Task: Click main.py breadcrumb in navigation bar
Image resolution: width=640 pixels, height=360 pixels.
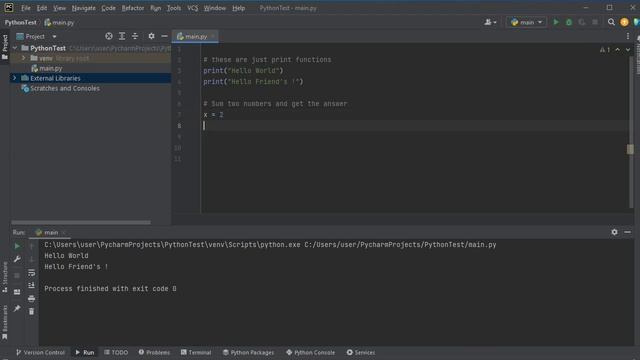Action: (59, 22)
